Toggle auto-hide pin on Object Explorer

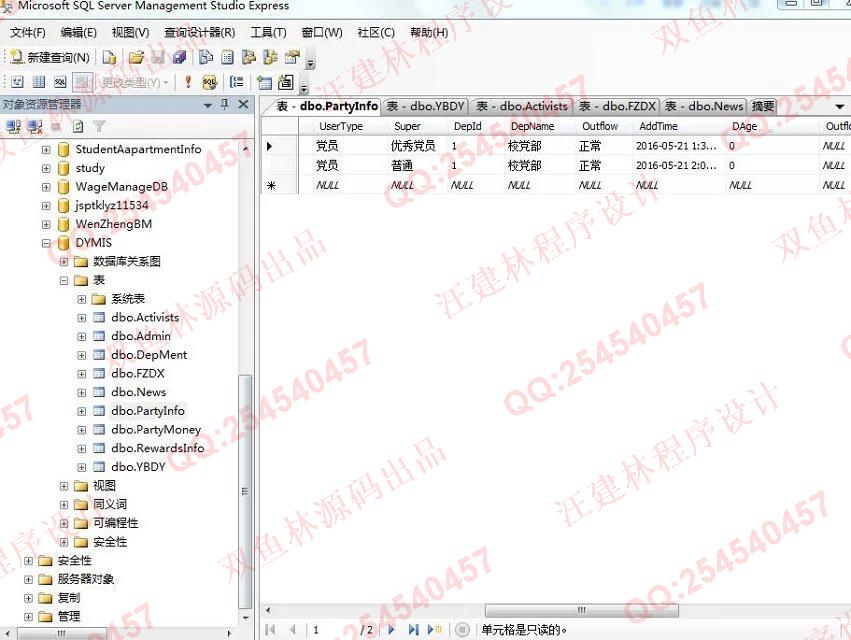[x=225, y=104]
